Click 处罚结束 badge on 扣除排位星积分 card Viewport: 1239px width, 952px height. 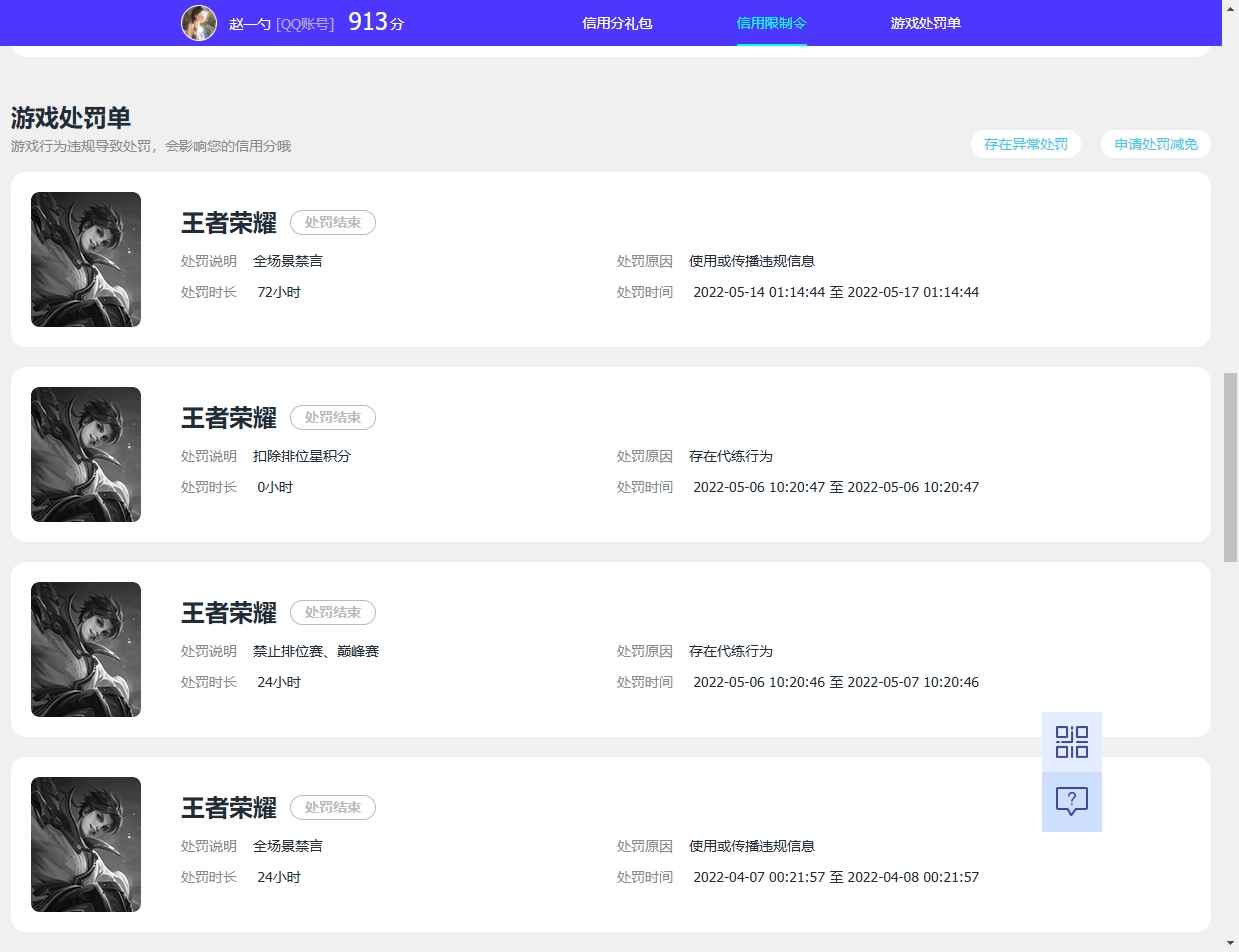point(333,417)
